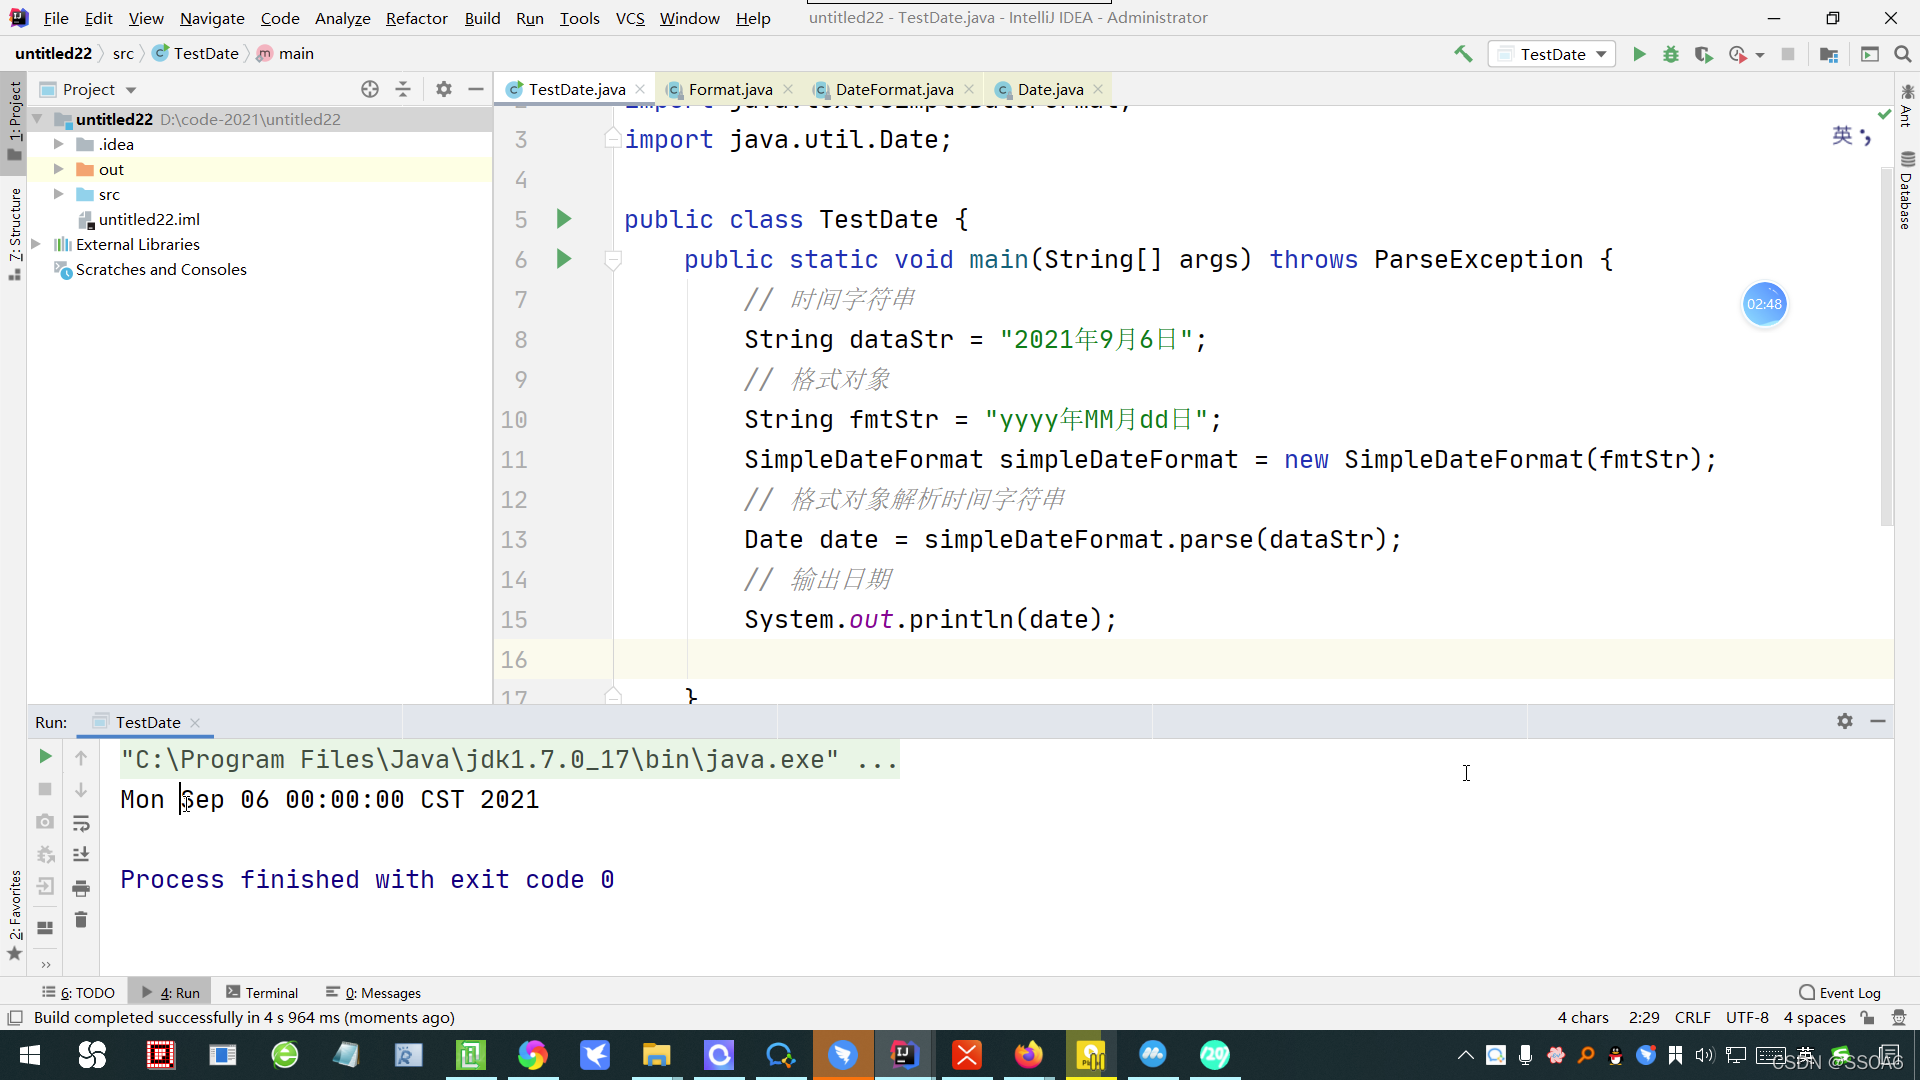Start debugging with the bug icon
This screenshot has height=1080, width=1920.
click(1671, 54)
